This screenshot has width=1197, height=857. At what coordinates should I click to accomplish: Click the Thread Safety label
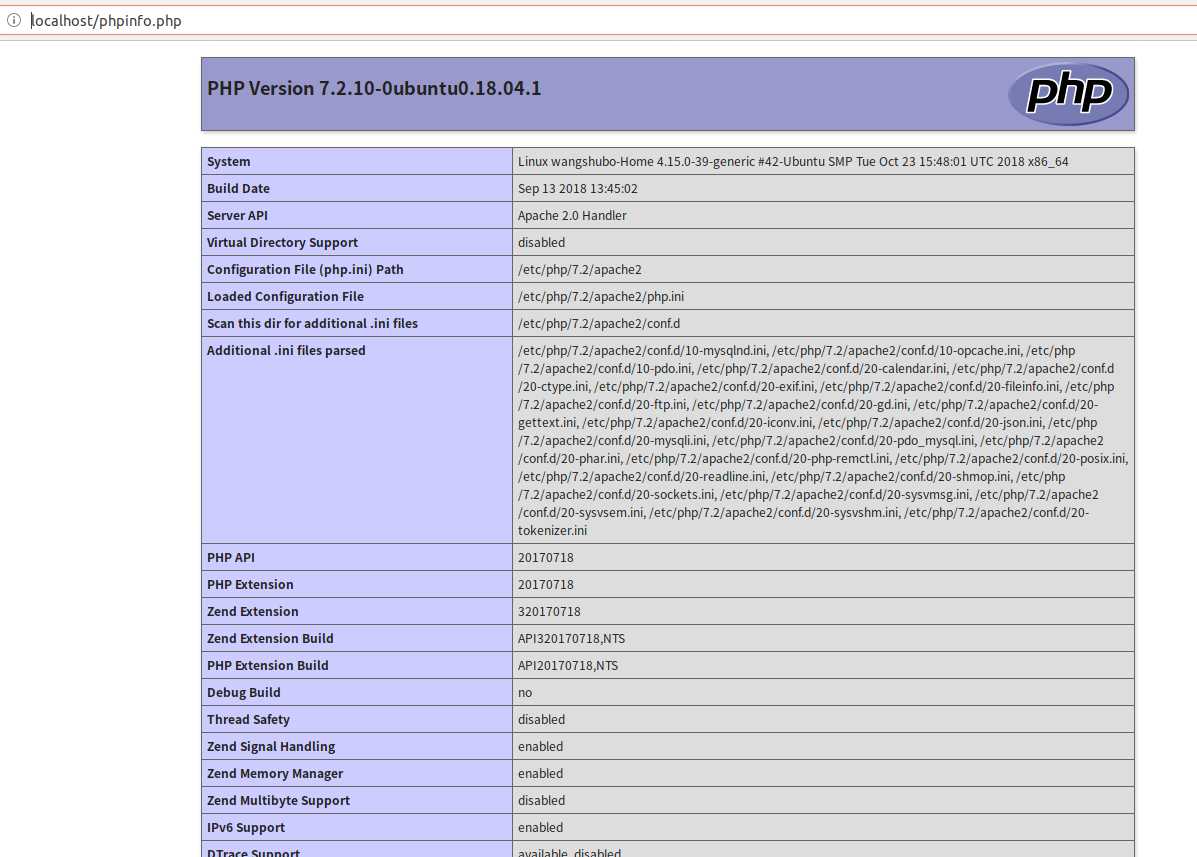(248, 720)
